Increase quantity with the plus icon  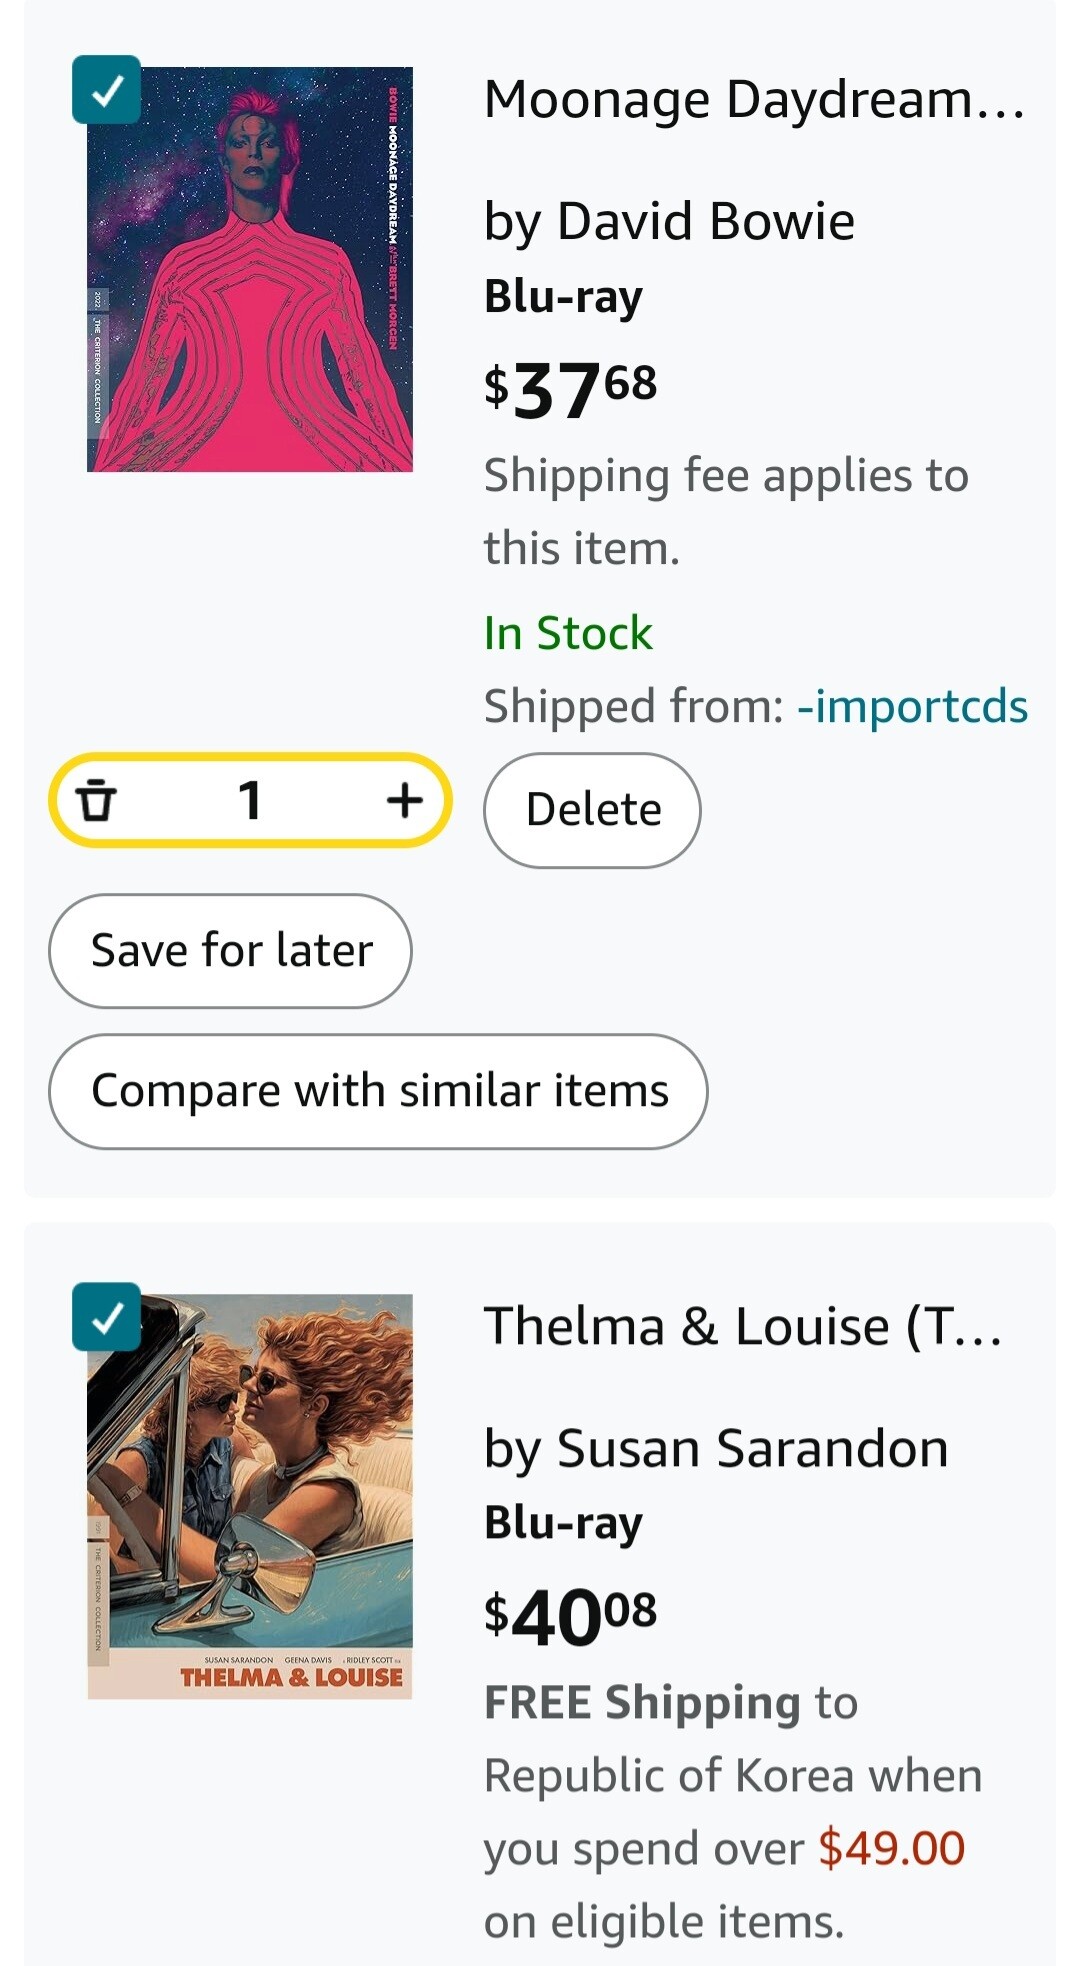pos(404,800)
